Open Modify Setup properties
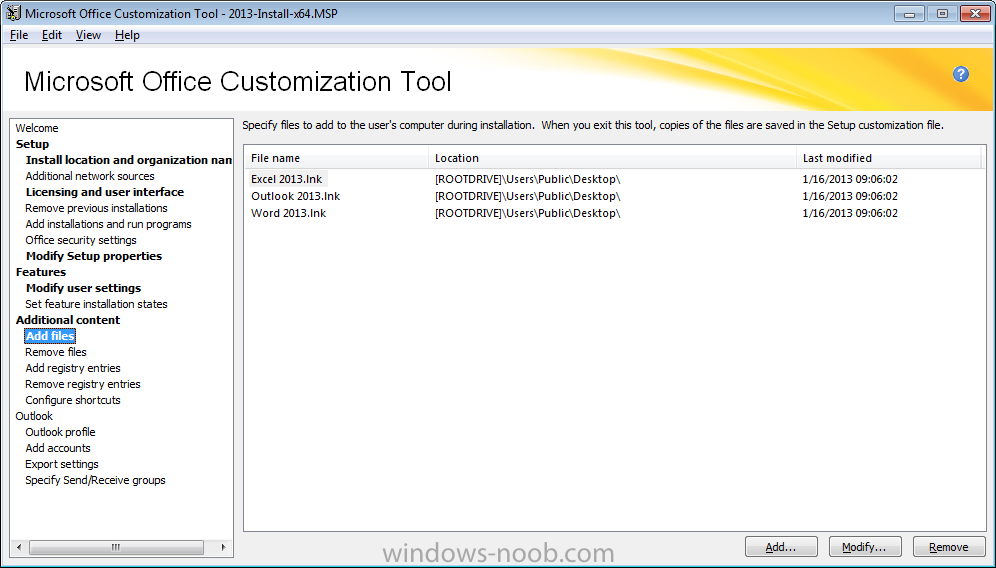Image resolution: width=996 pixels, height=568 pixels. coord(94,256)
